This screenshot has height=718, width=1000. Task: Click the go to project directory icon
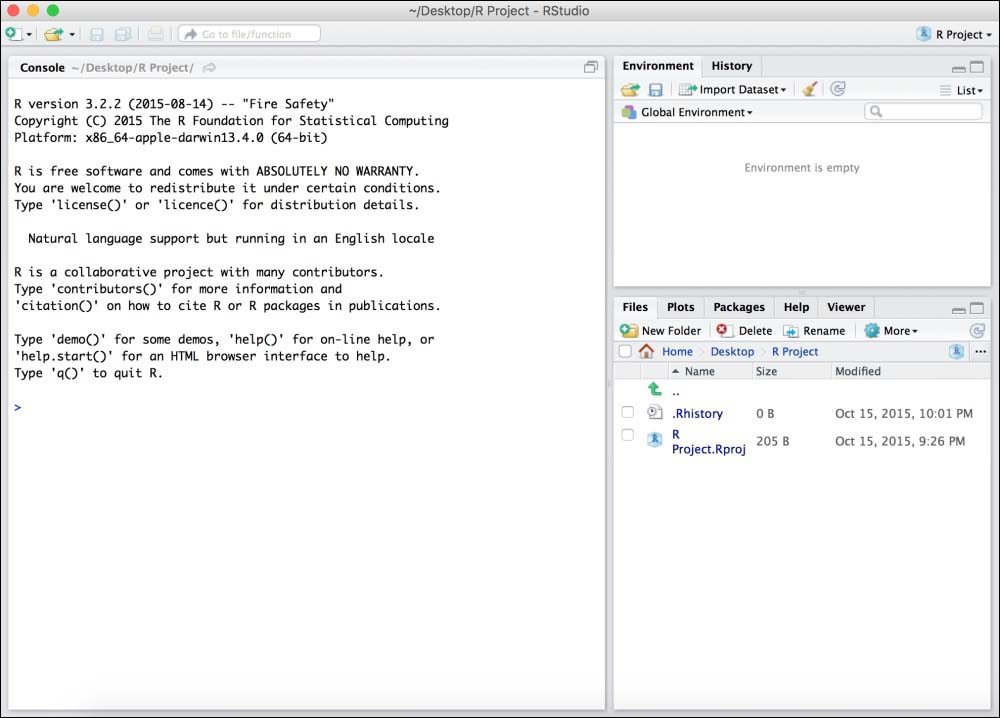956,351
